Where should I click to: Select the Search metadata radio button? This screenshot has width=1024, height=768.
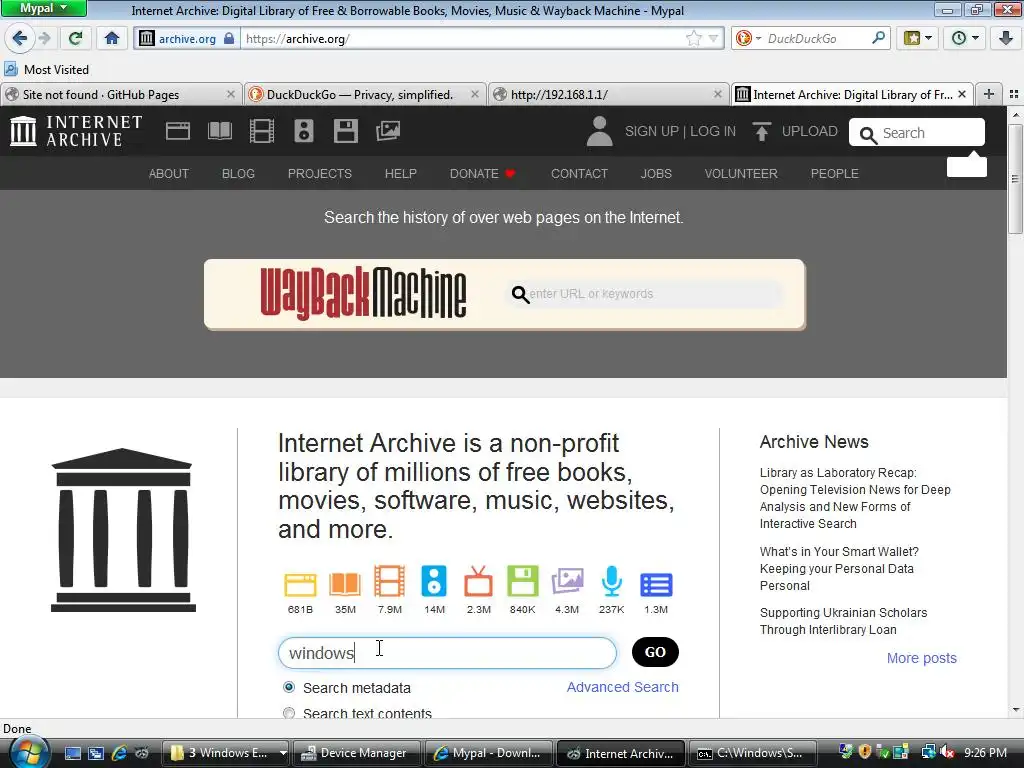click(x=289, y=687)
